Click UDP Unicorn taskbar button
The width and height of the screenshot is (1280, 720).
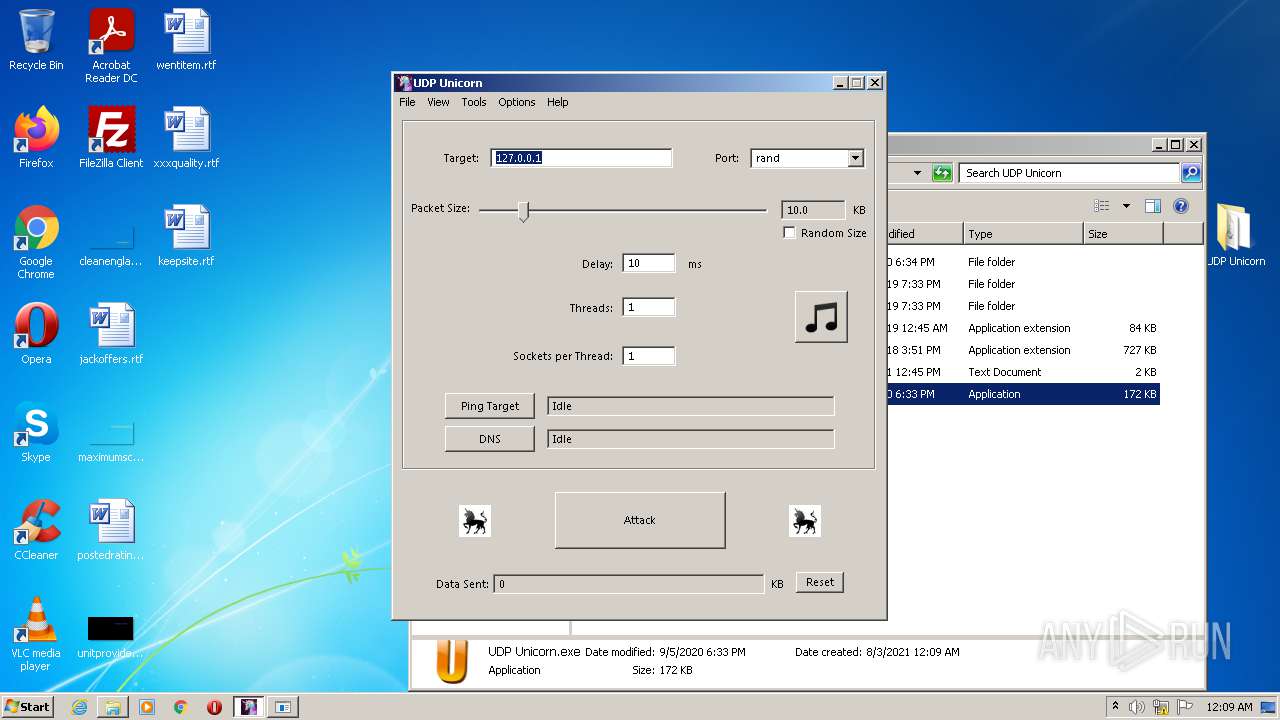[249, 707]
